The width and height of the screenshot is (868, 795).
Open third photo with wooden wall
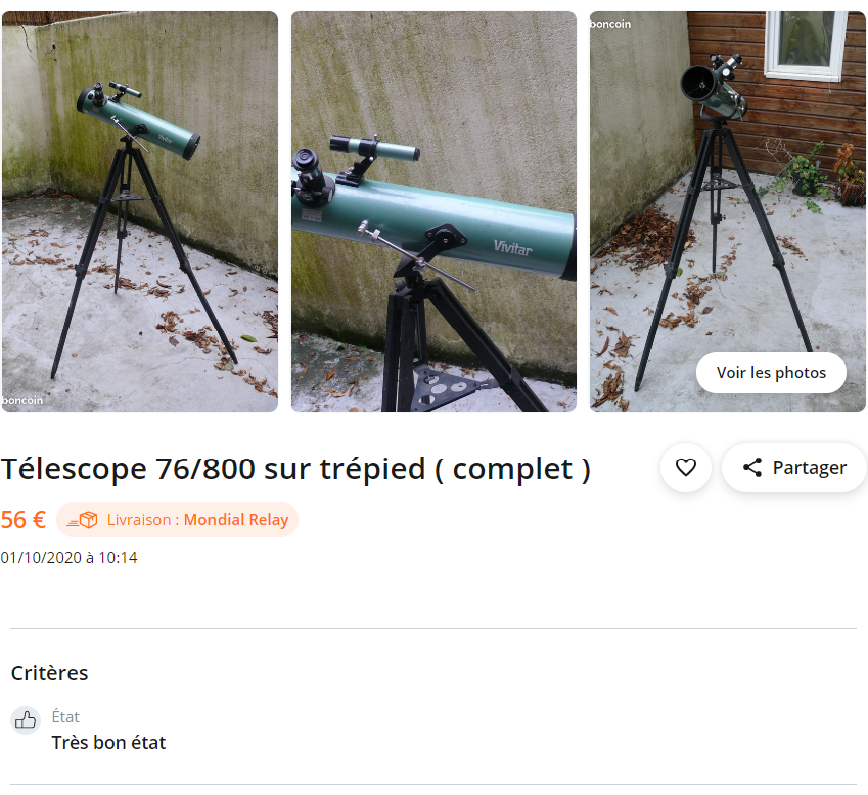point(727,211)
